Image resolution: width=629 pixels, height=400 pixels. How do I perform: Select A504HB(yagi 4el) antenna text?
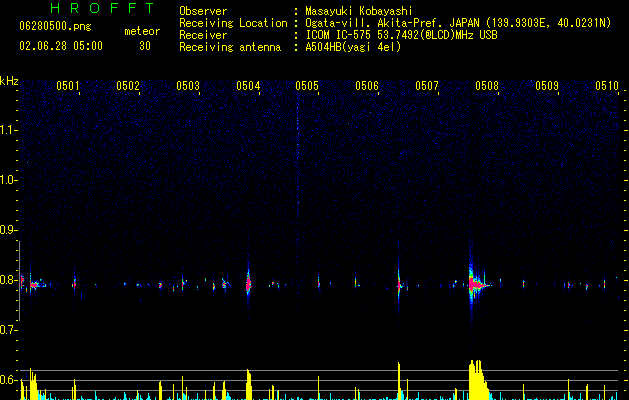tap(353, 47)
